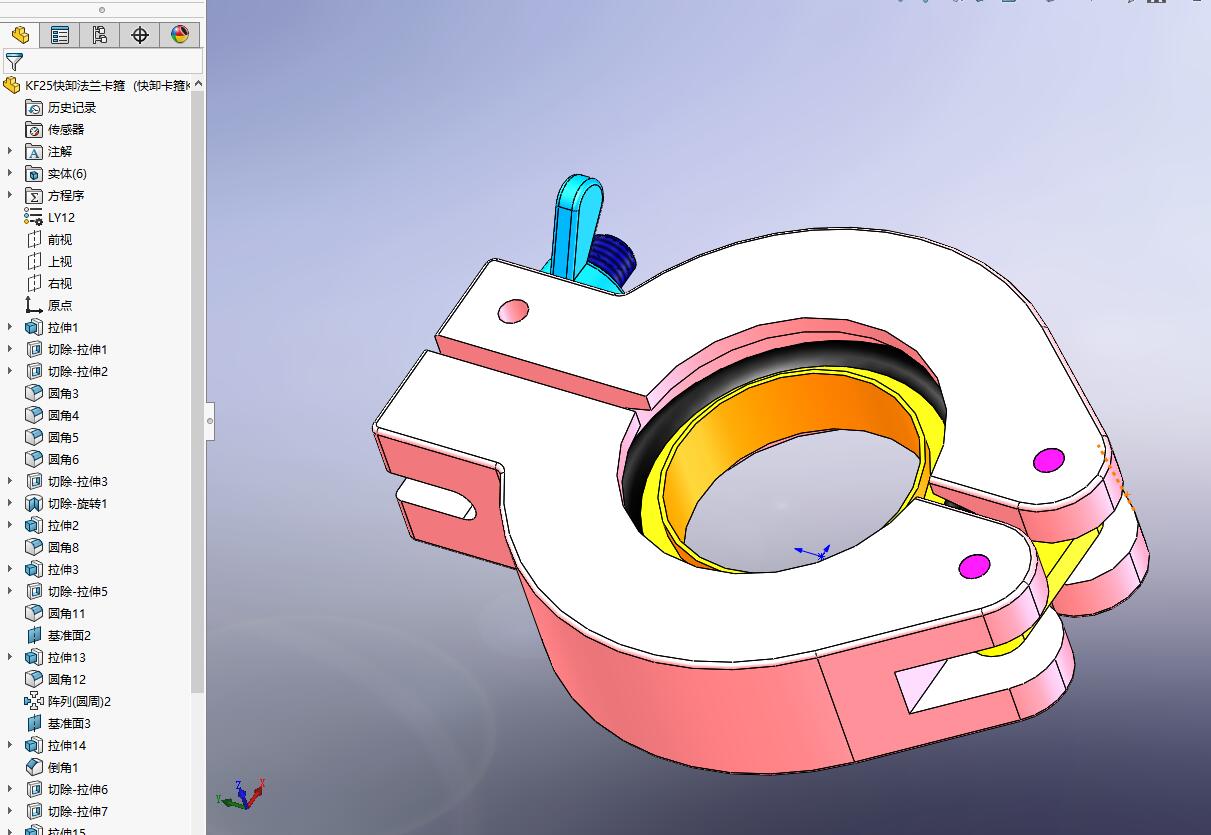Collapse the feature tree panel using splitter handle
The height and width of the screenshot is (835, 1211).
210,421
